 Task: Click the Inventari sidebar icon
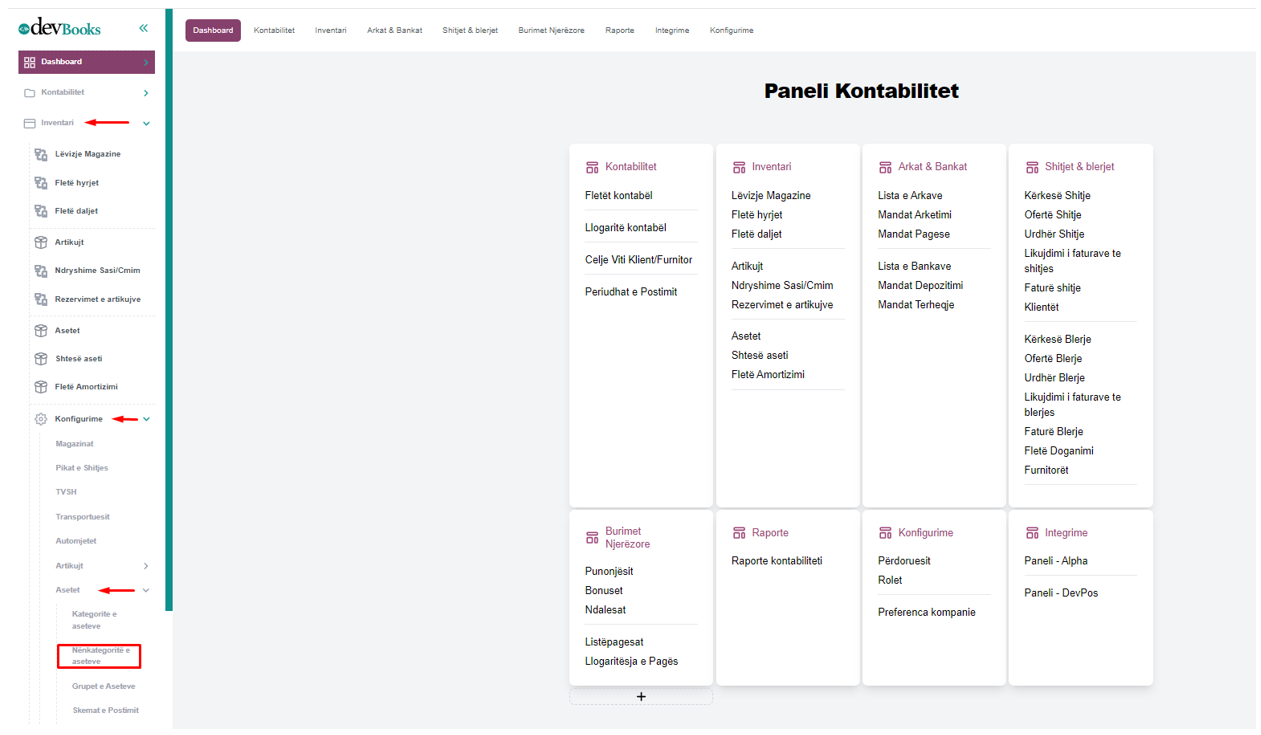(30, 123)
